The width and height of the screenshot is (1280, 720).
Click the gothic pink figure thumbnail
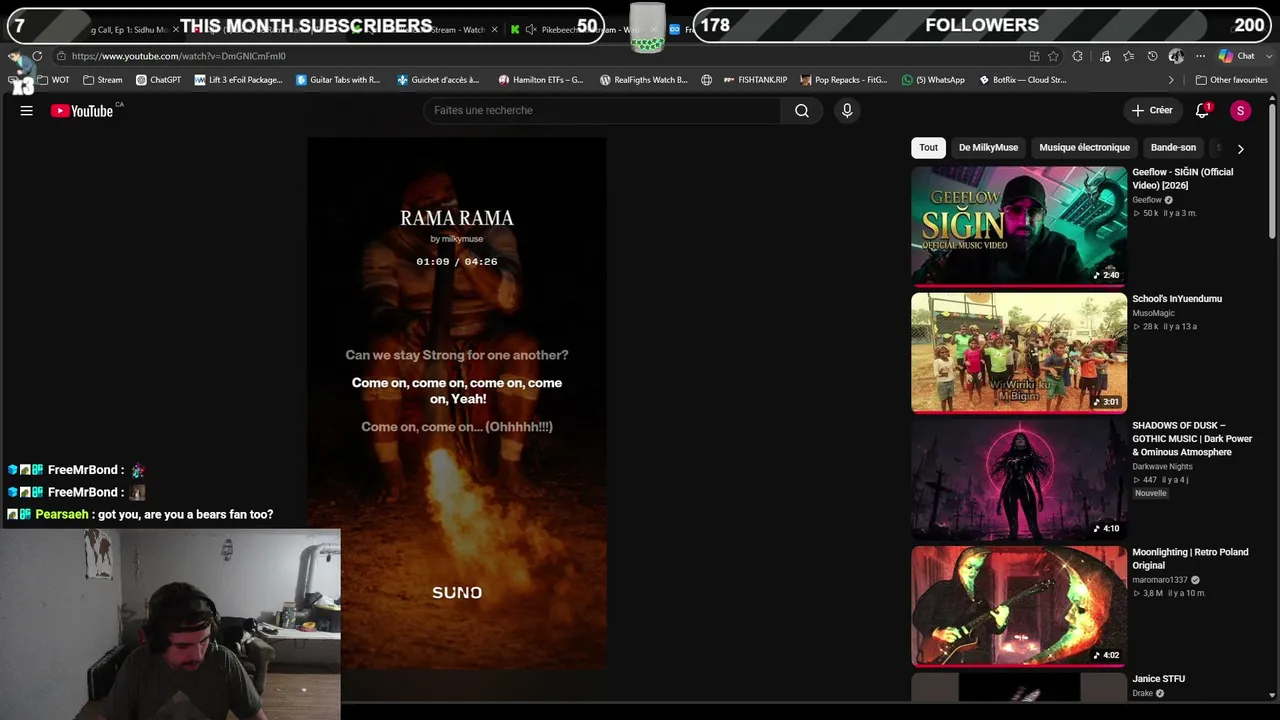tap(1019, 480)
